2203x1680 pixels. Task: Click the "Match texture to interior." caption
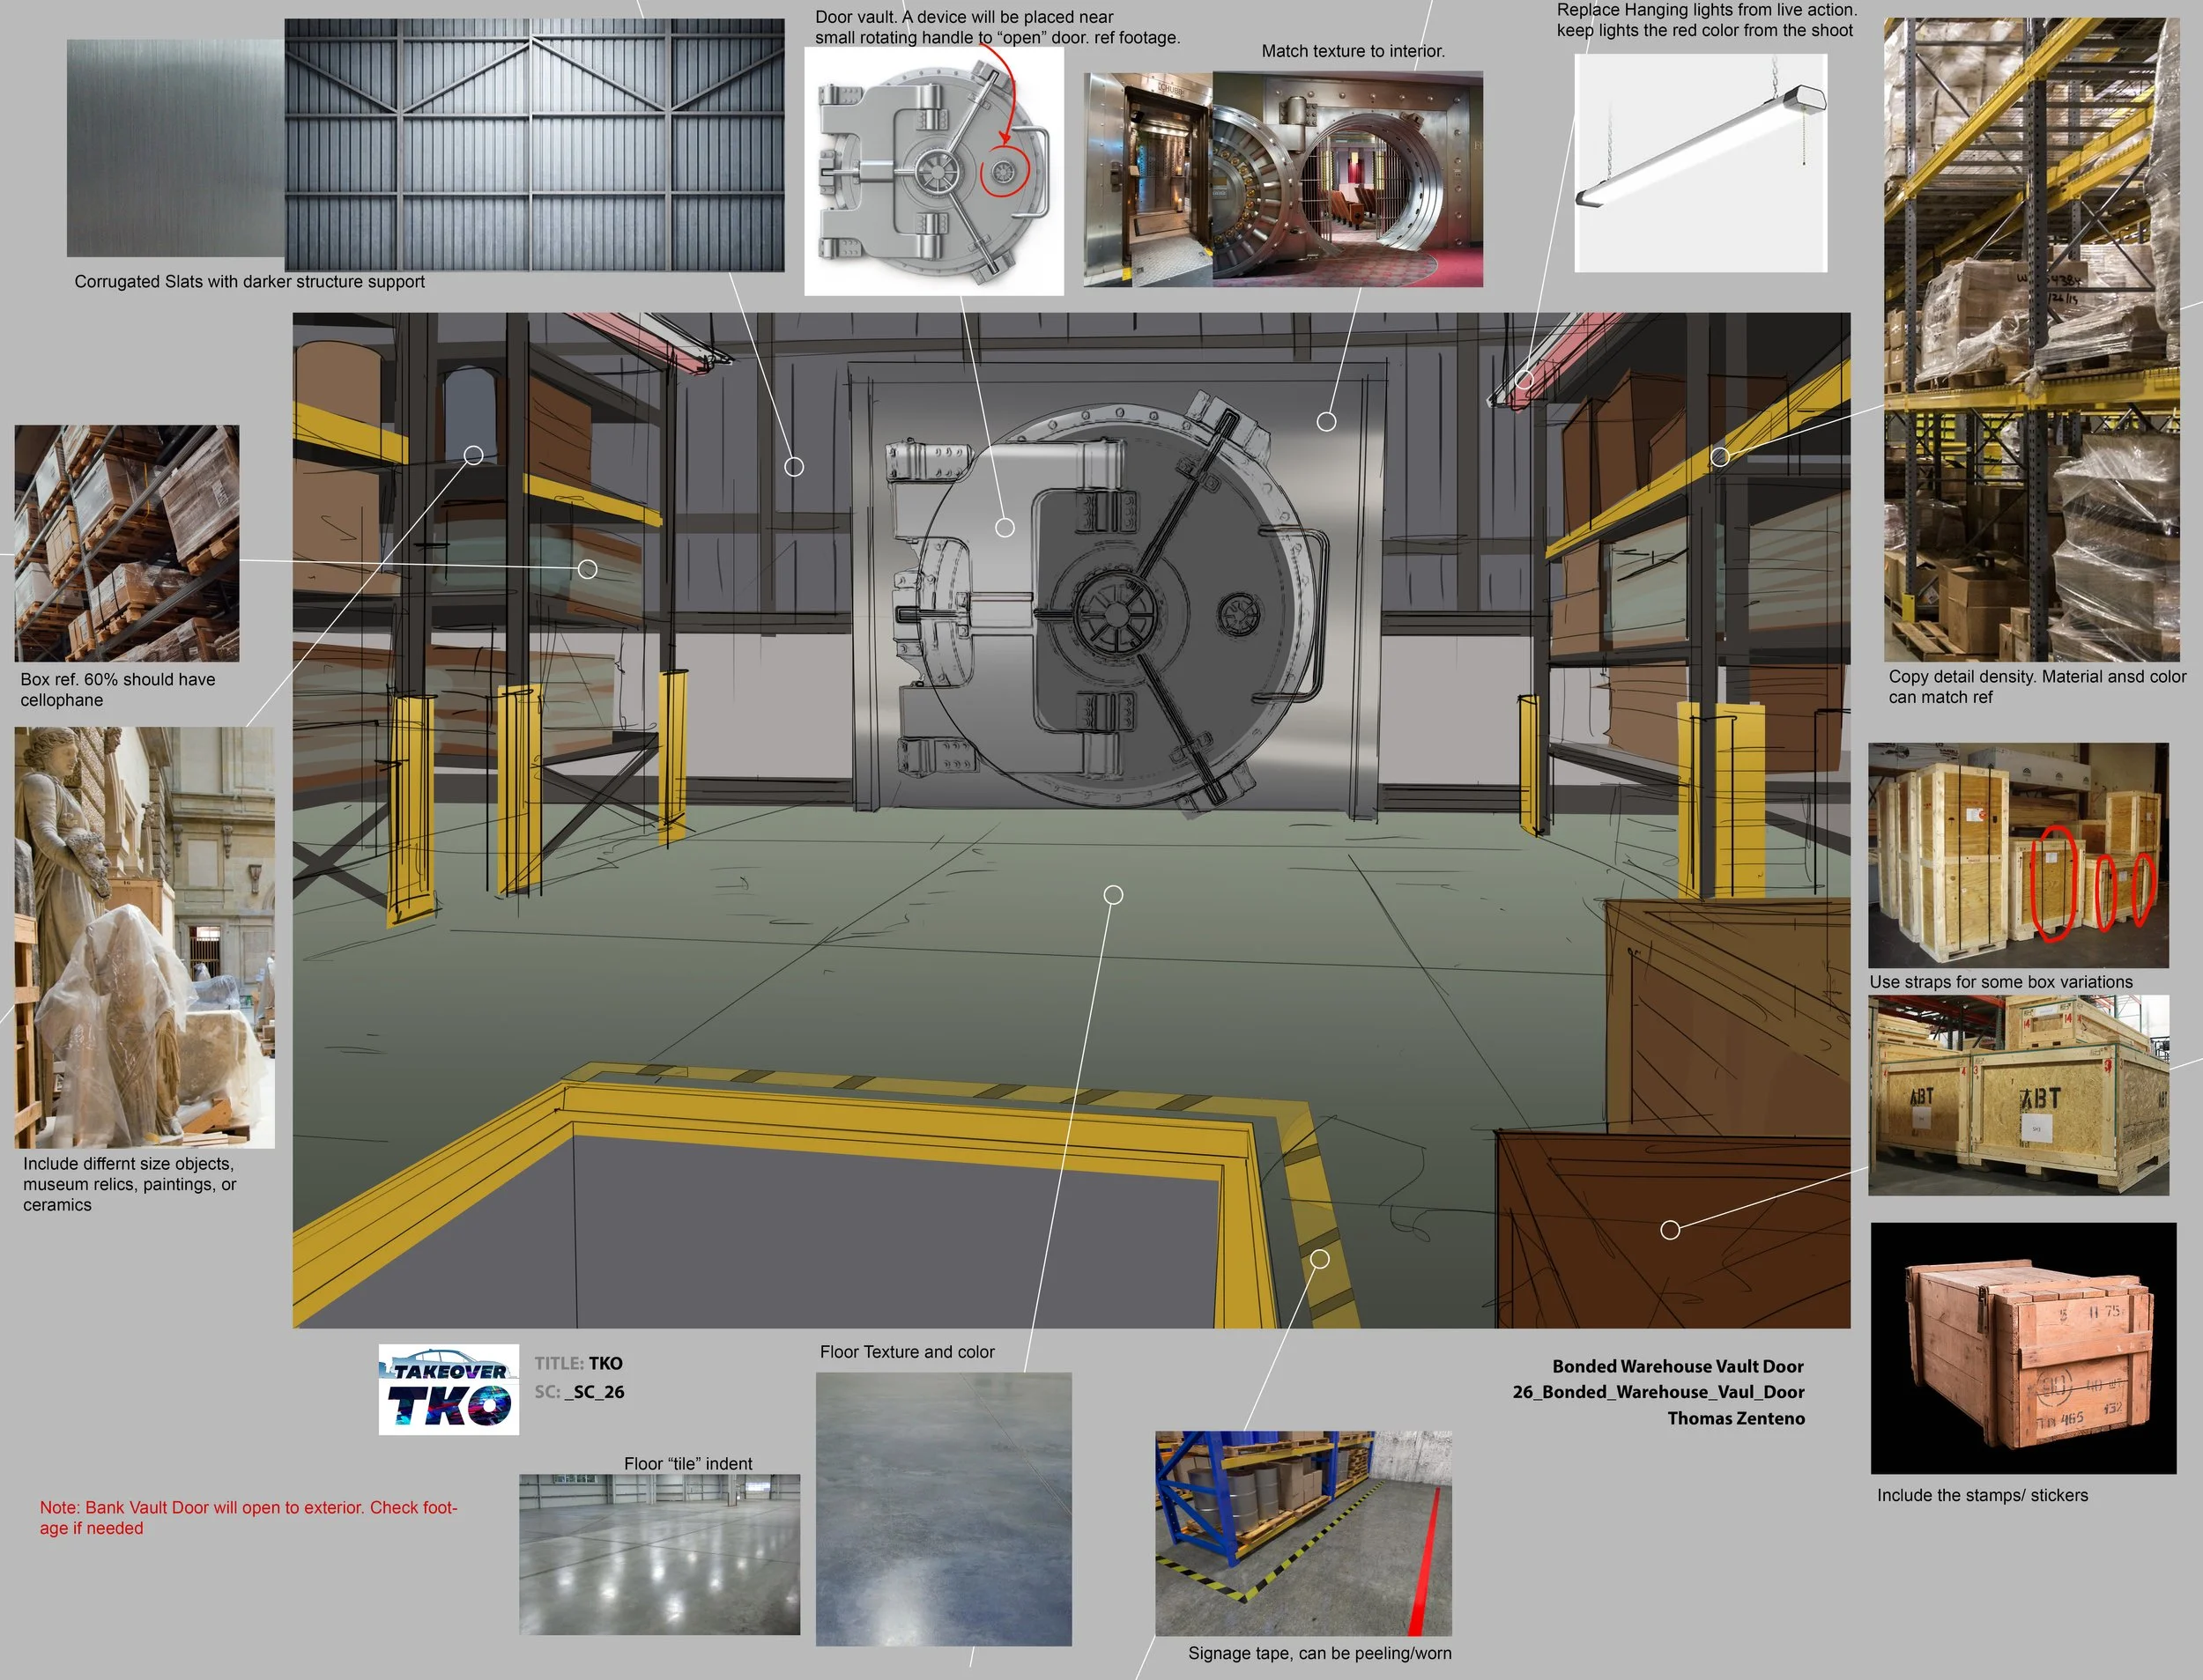1353,51
